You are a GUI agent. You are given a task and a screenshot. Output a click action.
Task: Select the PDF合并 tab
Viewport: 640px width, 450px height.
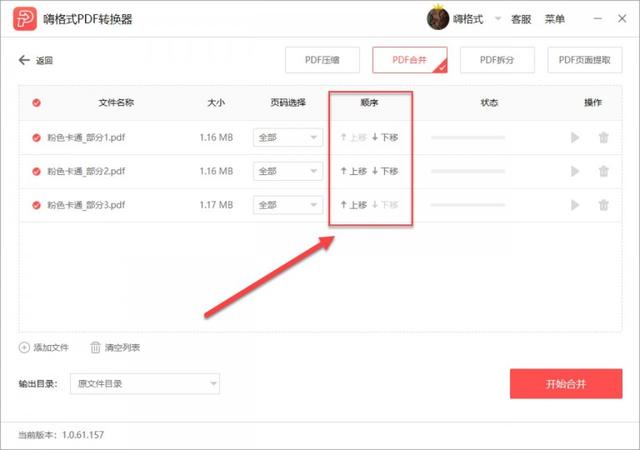410,60
